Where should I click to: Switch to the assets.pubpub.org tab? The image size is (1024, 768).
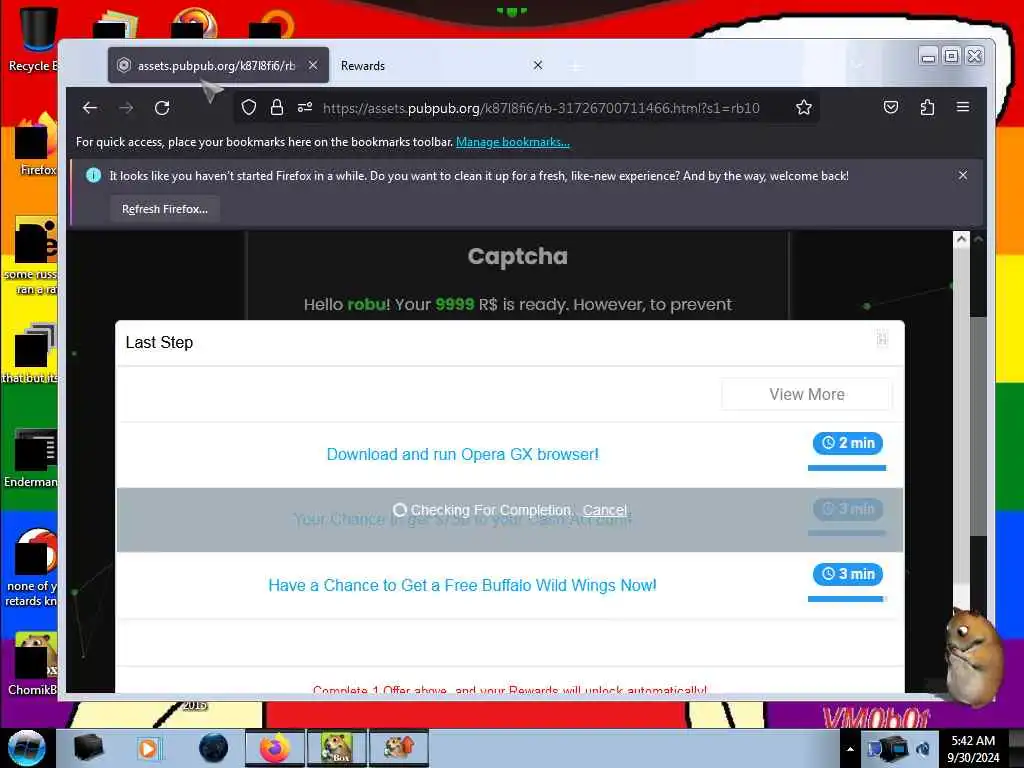point(218,65)
